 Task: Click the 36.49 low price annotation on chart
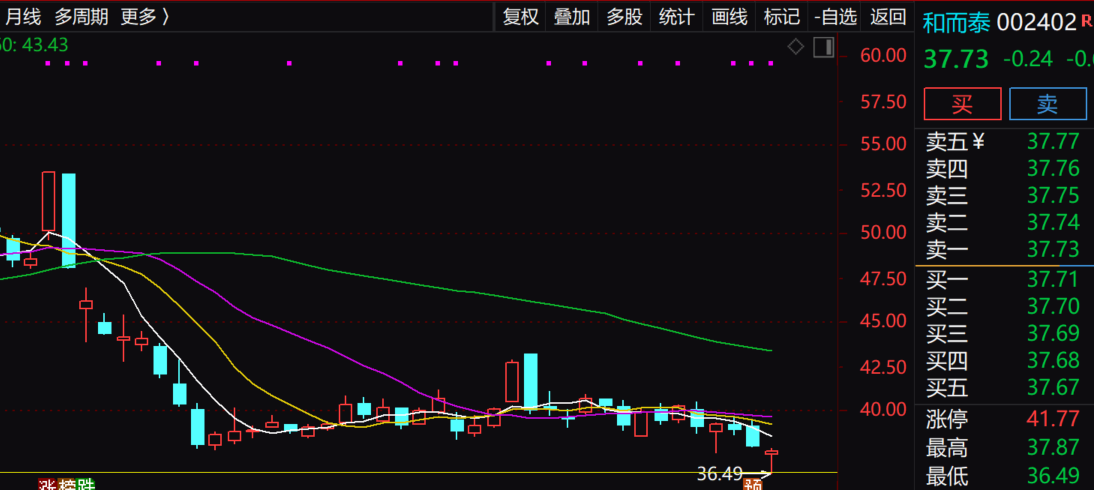point(719,475)
